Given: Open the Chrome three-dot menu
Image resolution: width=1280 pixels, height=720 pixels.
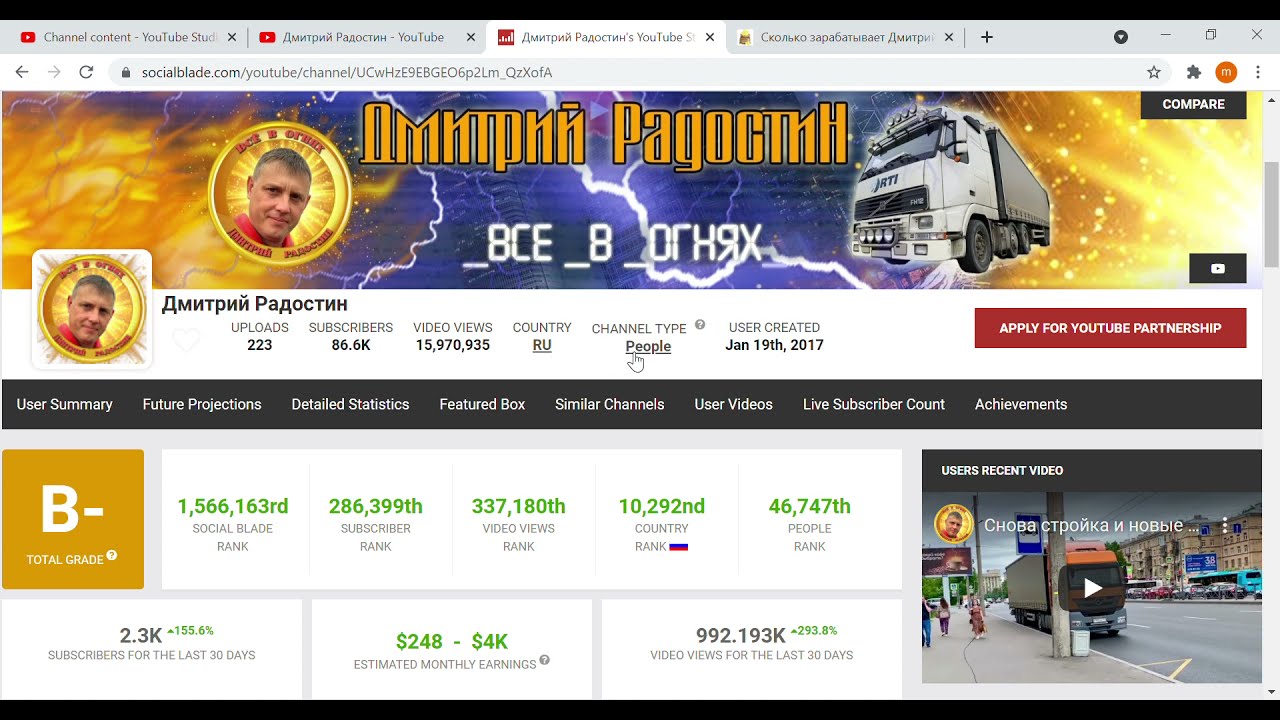Looking at the screenshot, I should [1259, 72].
